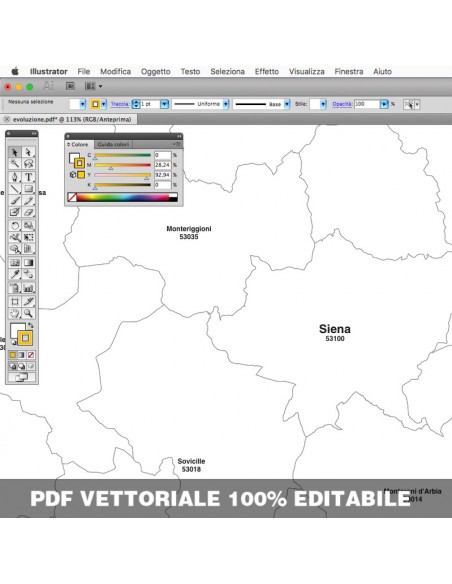This screenshot has height=584, width=452.
Task: Open the Stile graphic style dropdown
Action: pos(323,104)
